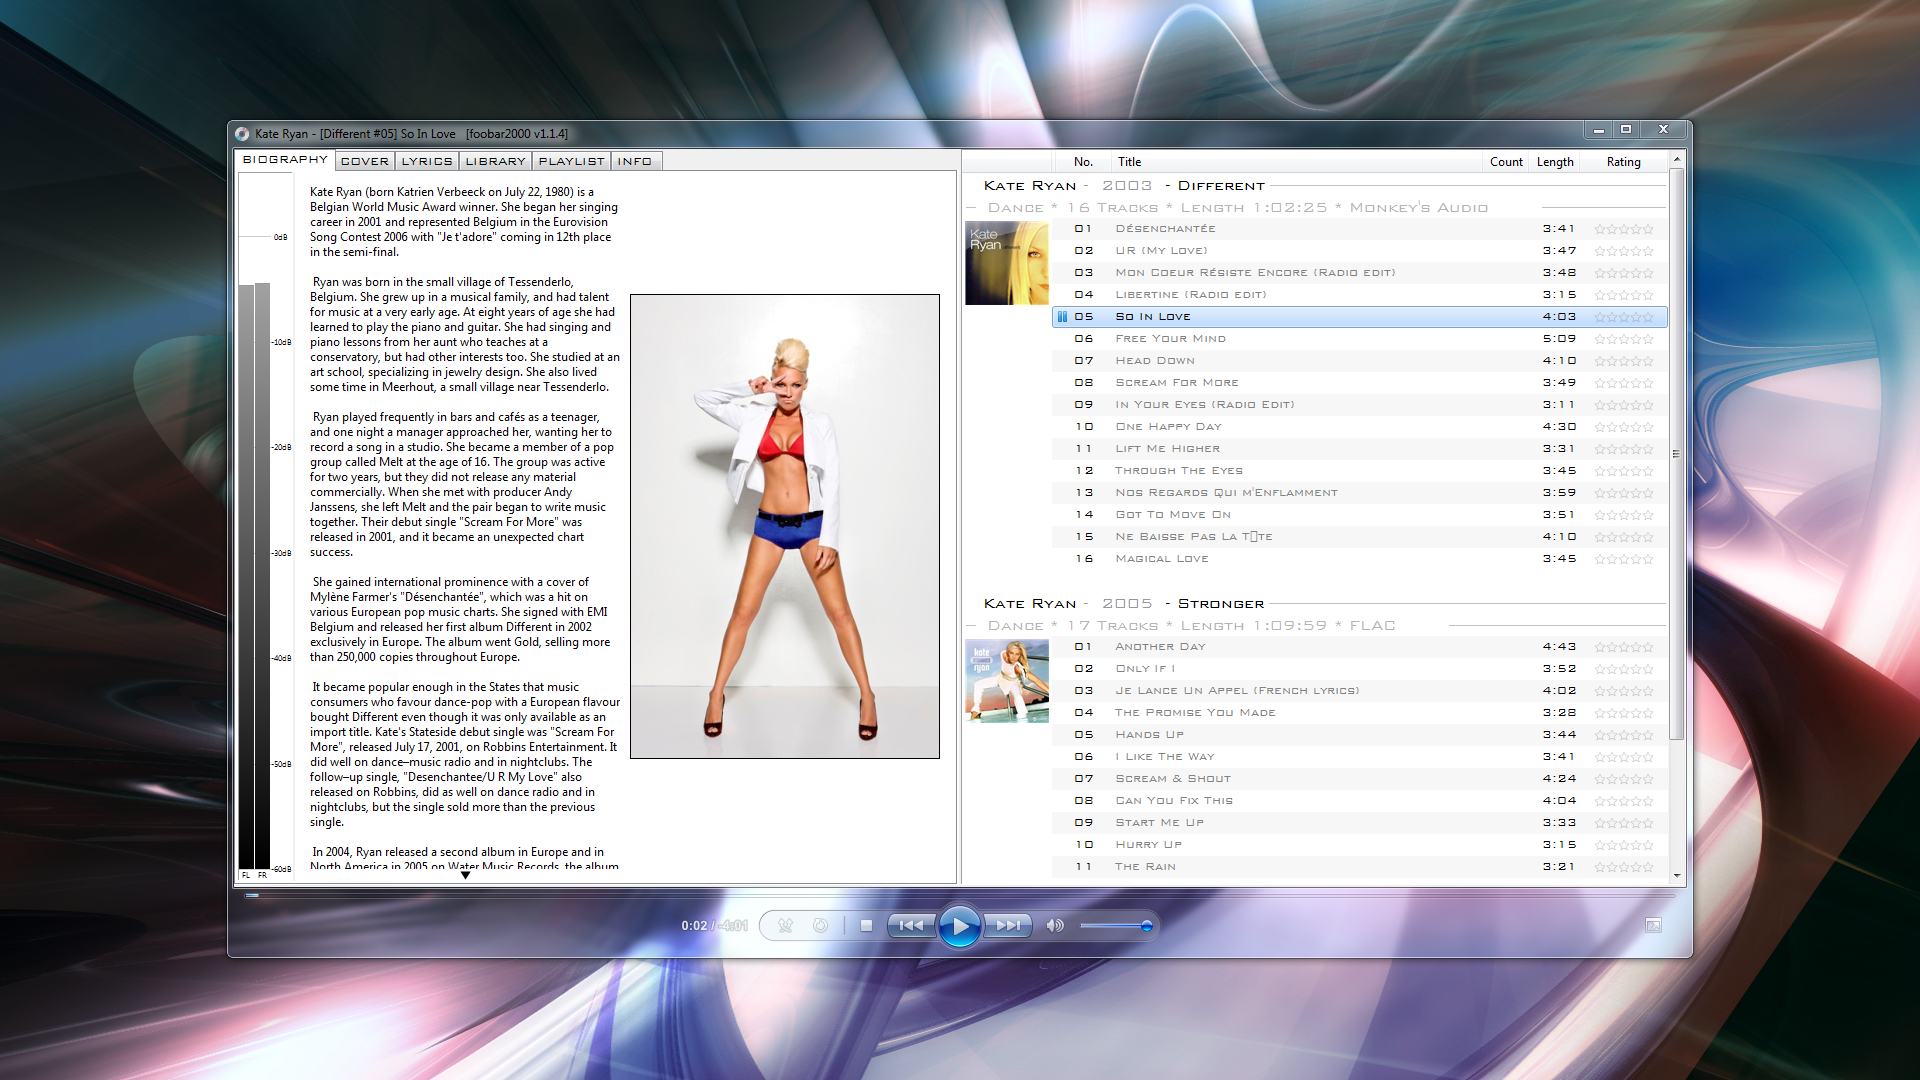
Task: Click the Different album cover thumbnail
Action: click(x=1007, y=263)
